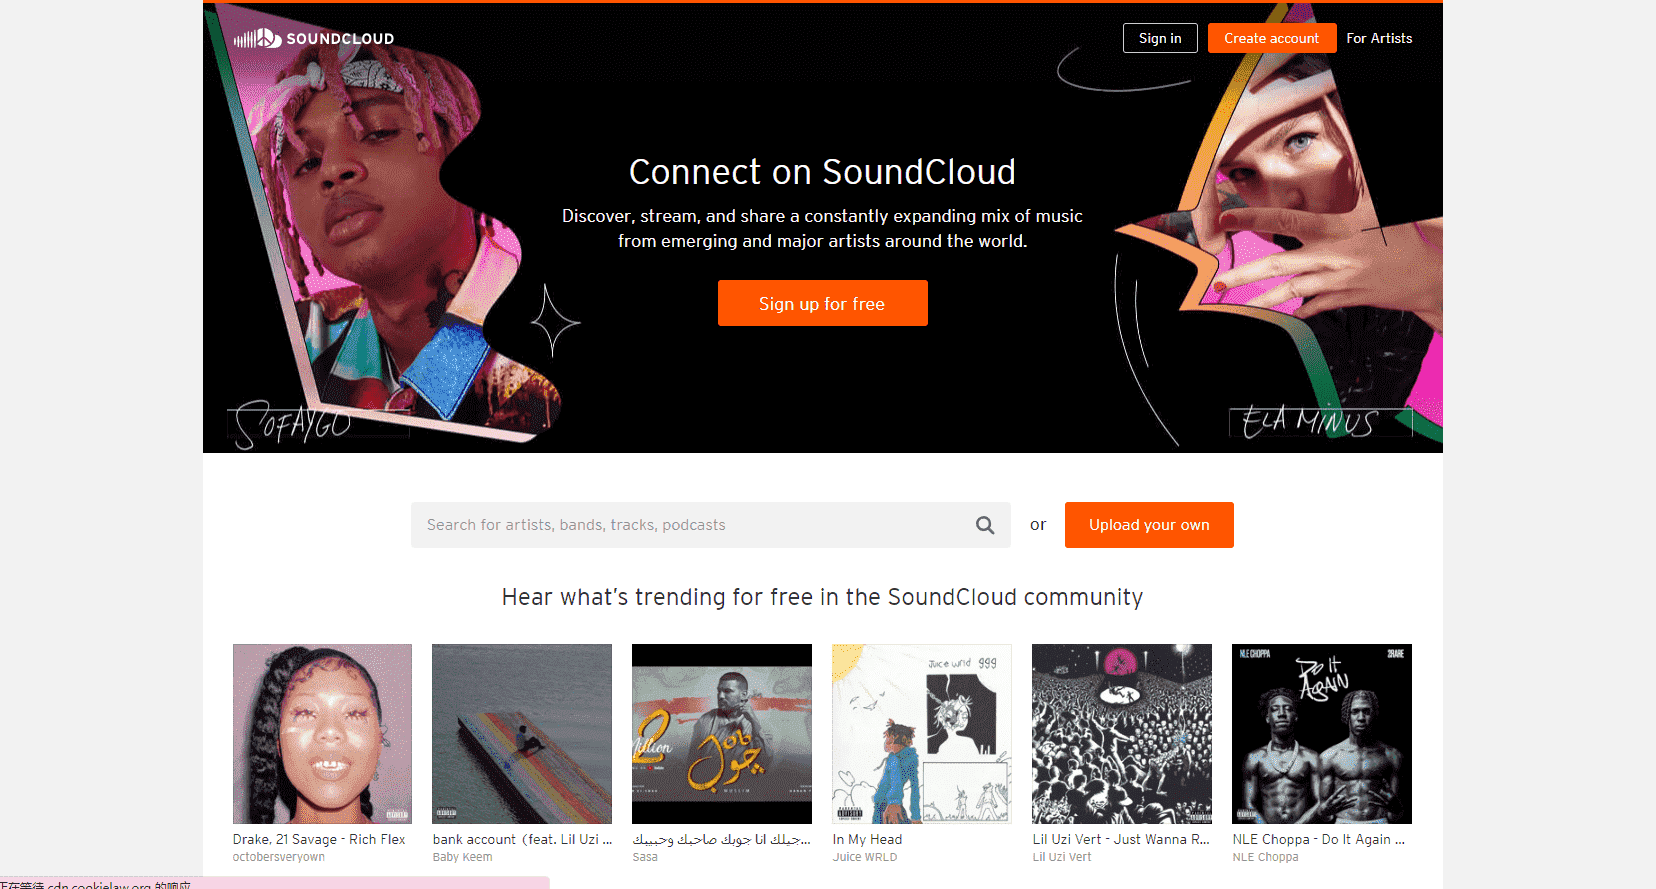Open the Lil Uzi Vert Just Wanna cover
This screenshot has width=1656, height=889.
point(1122,734)
